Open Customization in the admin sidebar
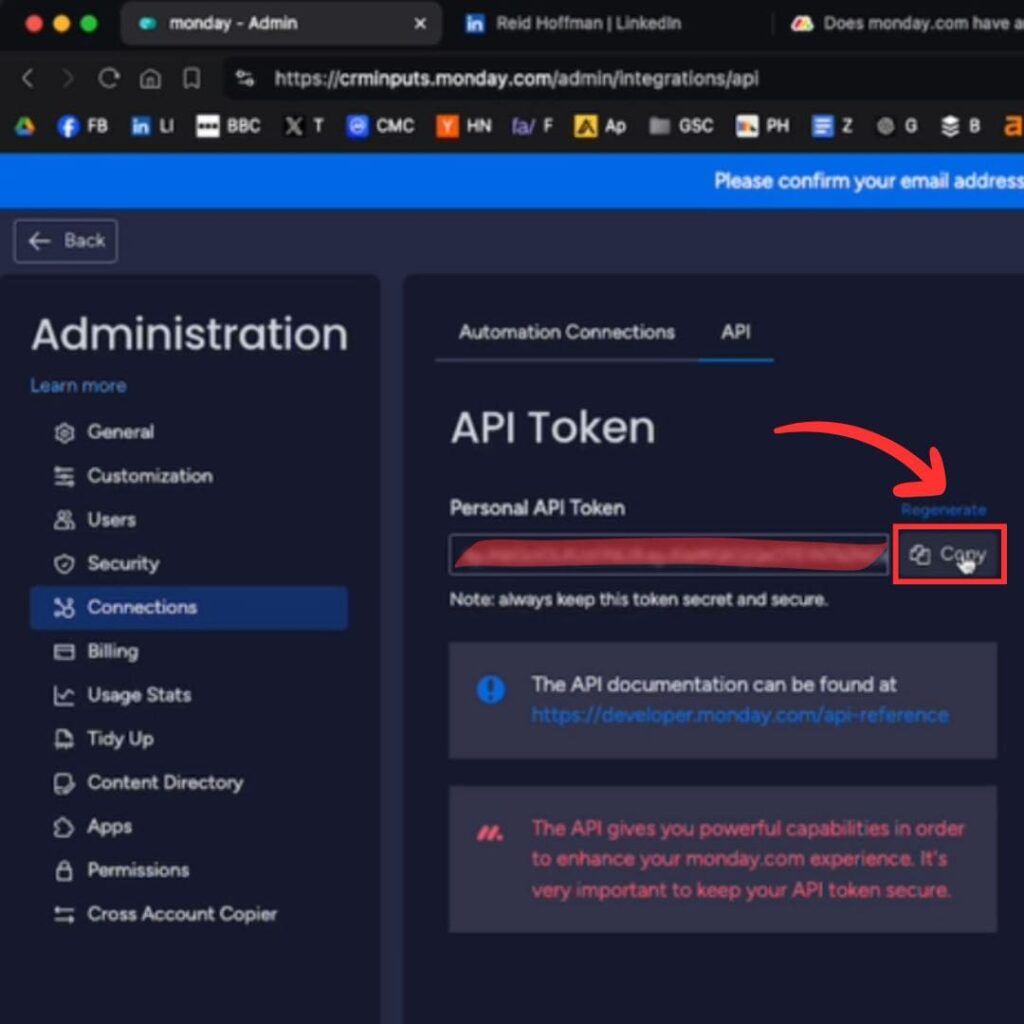Viewport: 1024px width, 1024px height. [133, 475]
